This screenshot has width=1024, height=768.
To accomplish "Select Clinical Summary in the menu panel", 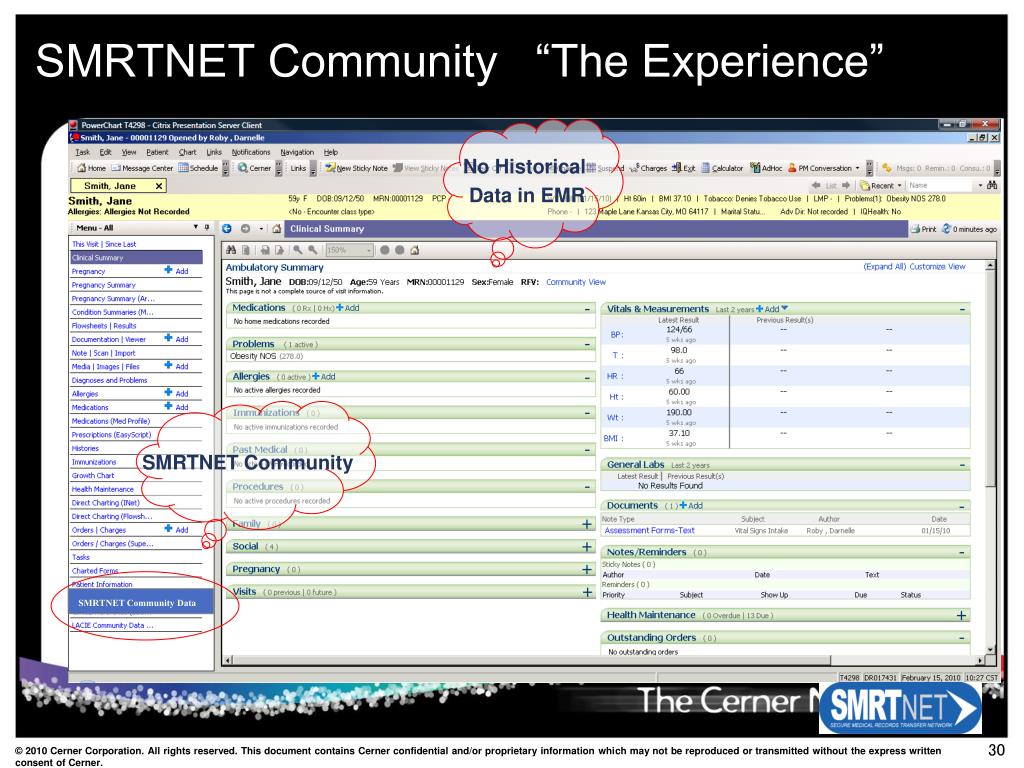I will tap(136, 257).
